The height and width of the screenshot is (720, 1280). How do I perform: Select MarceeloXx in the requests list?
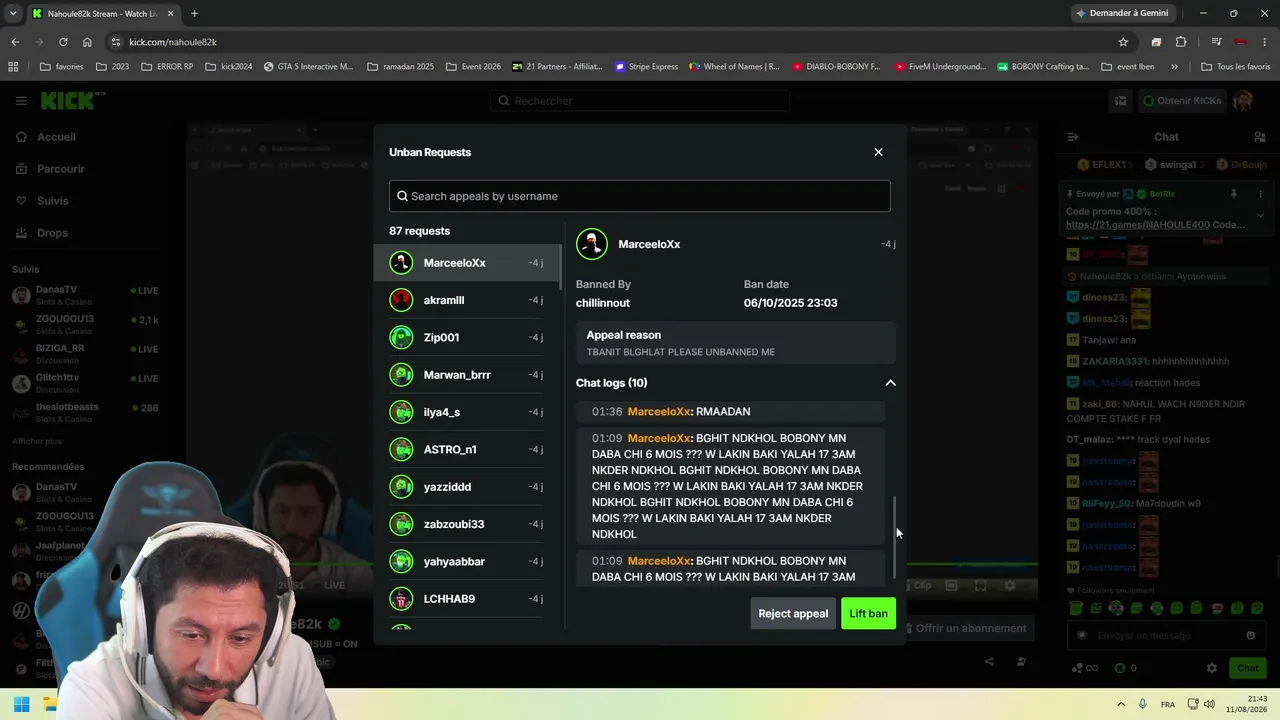(x=467, y=263)
